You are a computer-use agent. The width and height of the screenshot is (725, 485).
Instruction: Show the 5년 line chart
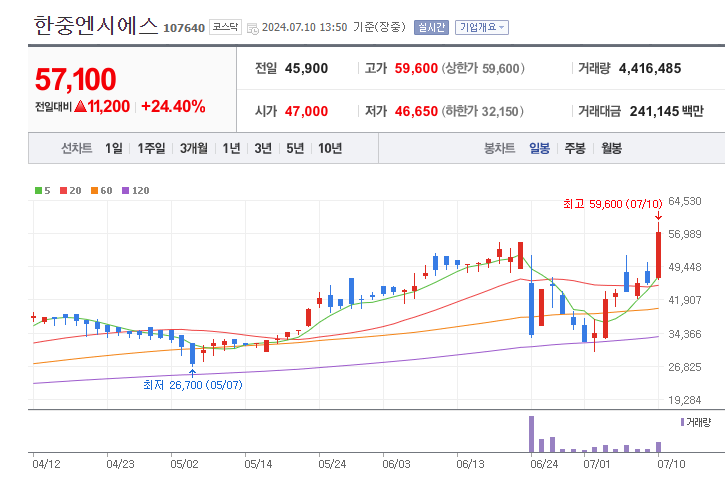[x=295, y=148]
